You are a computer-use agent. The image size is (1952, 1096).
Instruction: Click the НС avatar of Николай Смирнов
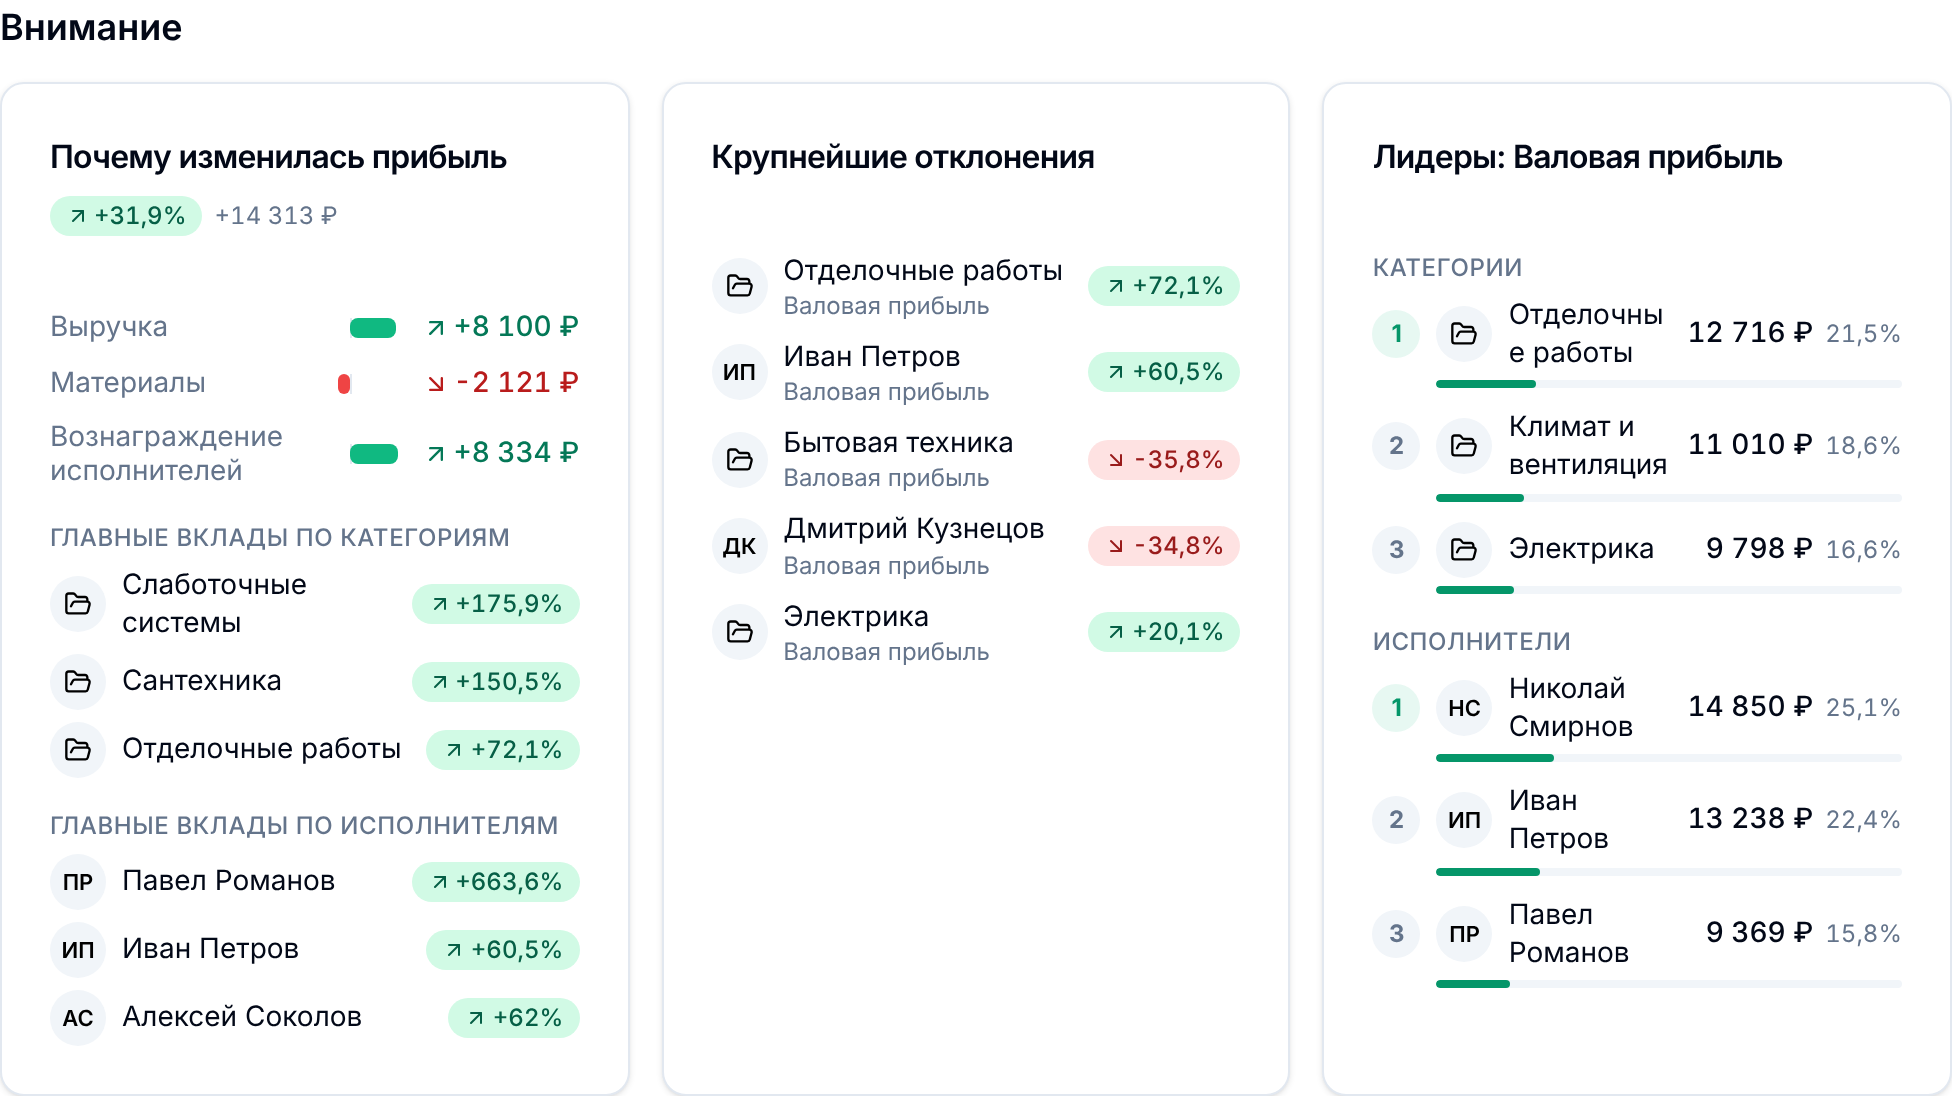coord(1464,708)
